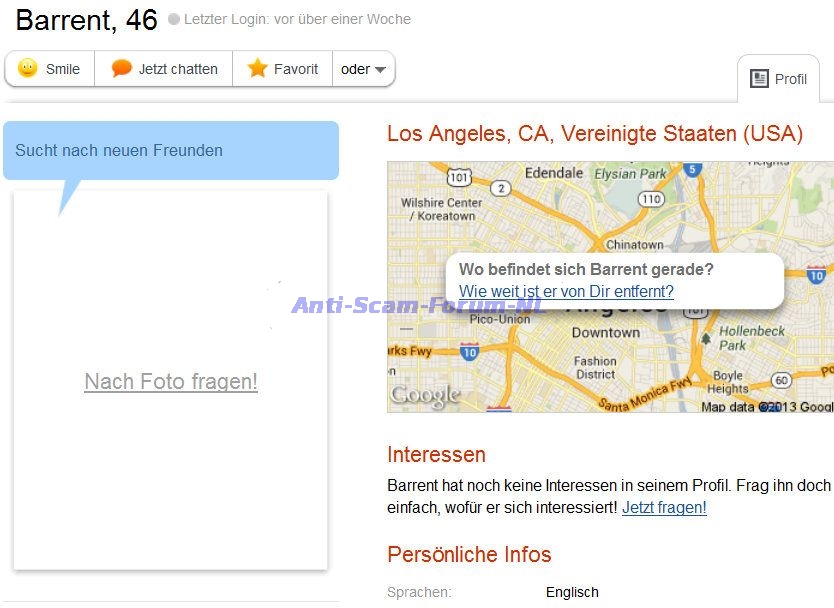Image resolution: width=834 pixels, height=608 pixels.
Task: Click the 'Sucht nach neuen Freunden' speech bubble
Action: [170, 151]
